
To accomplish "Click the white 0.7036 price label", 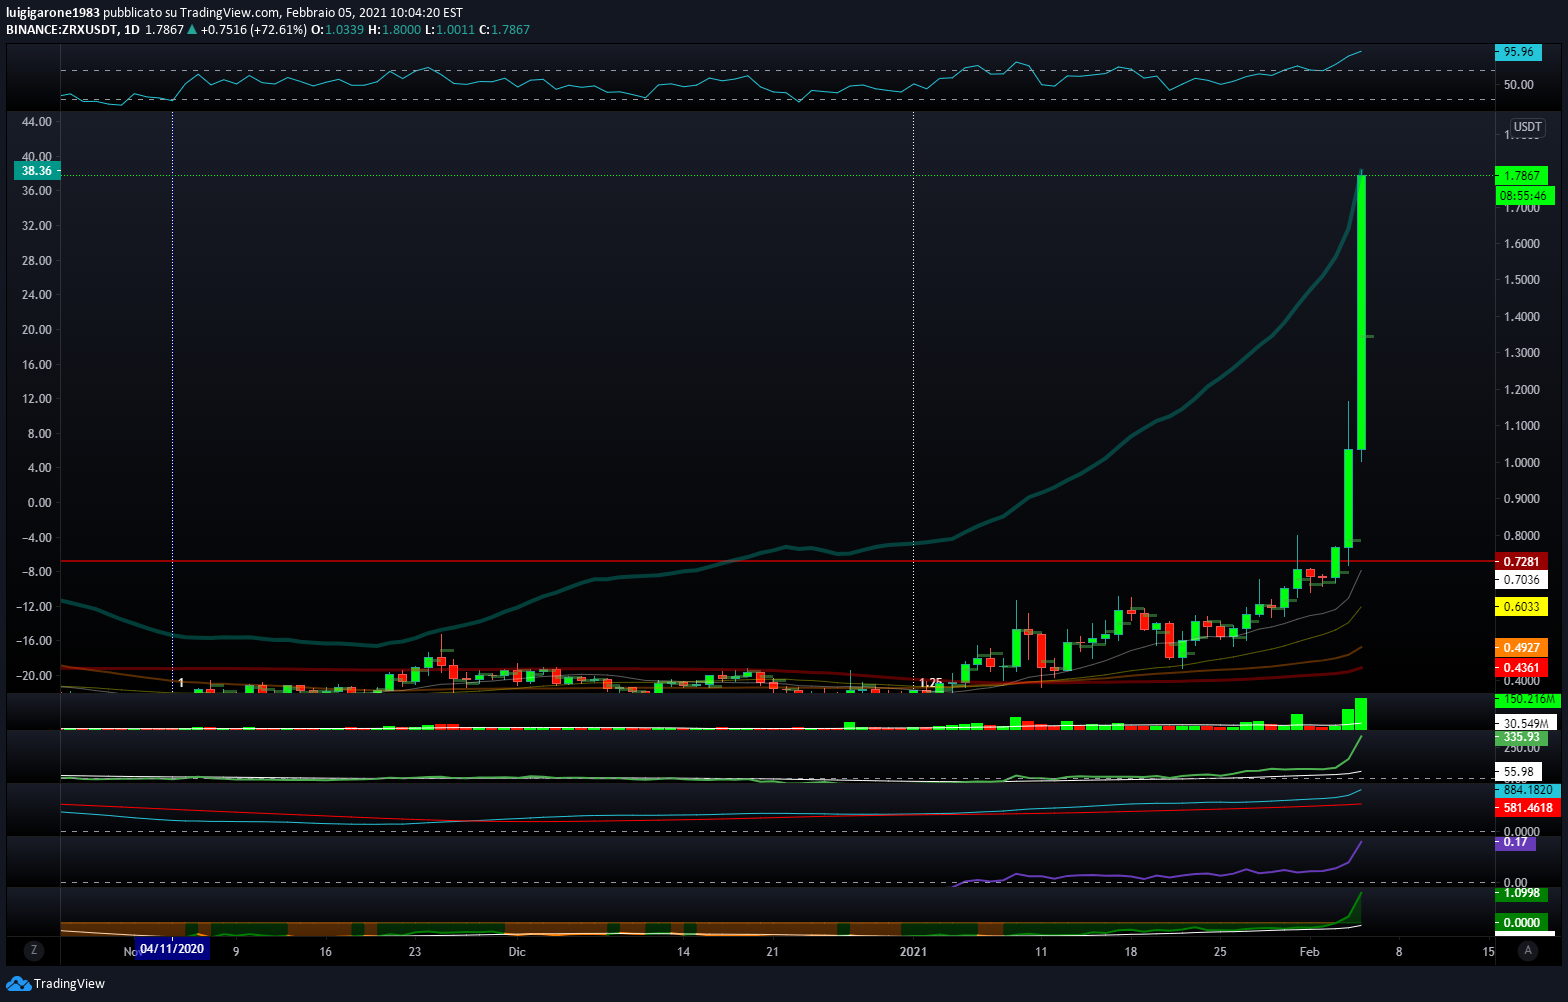I will tap(1521, 580).
